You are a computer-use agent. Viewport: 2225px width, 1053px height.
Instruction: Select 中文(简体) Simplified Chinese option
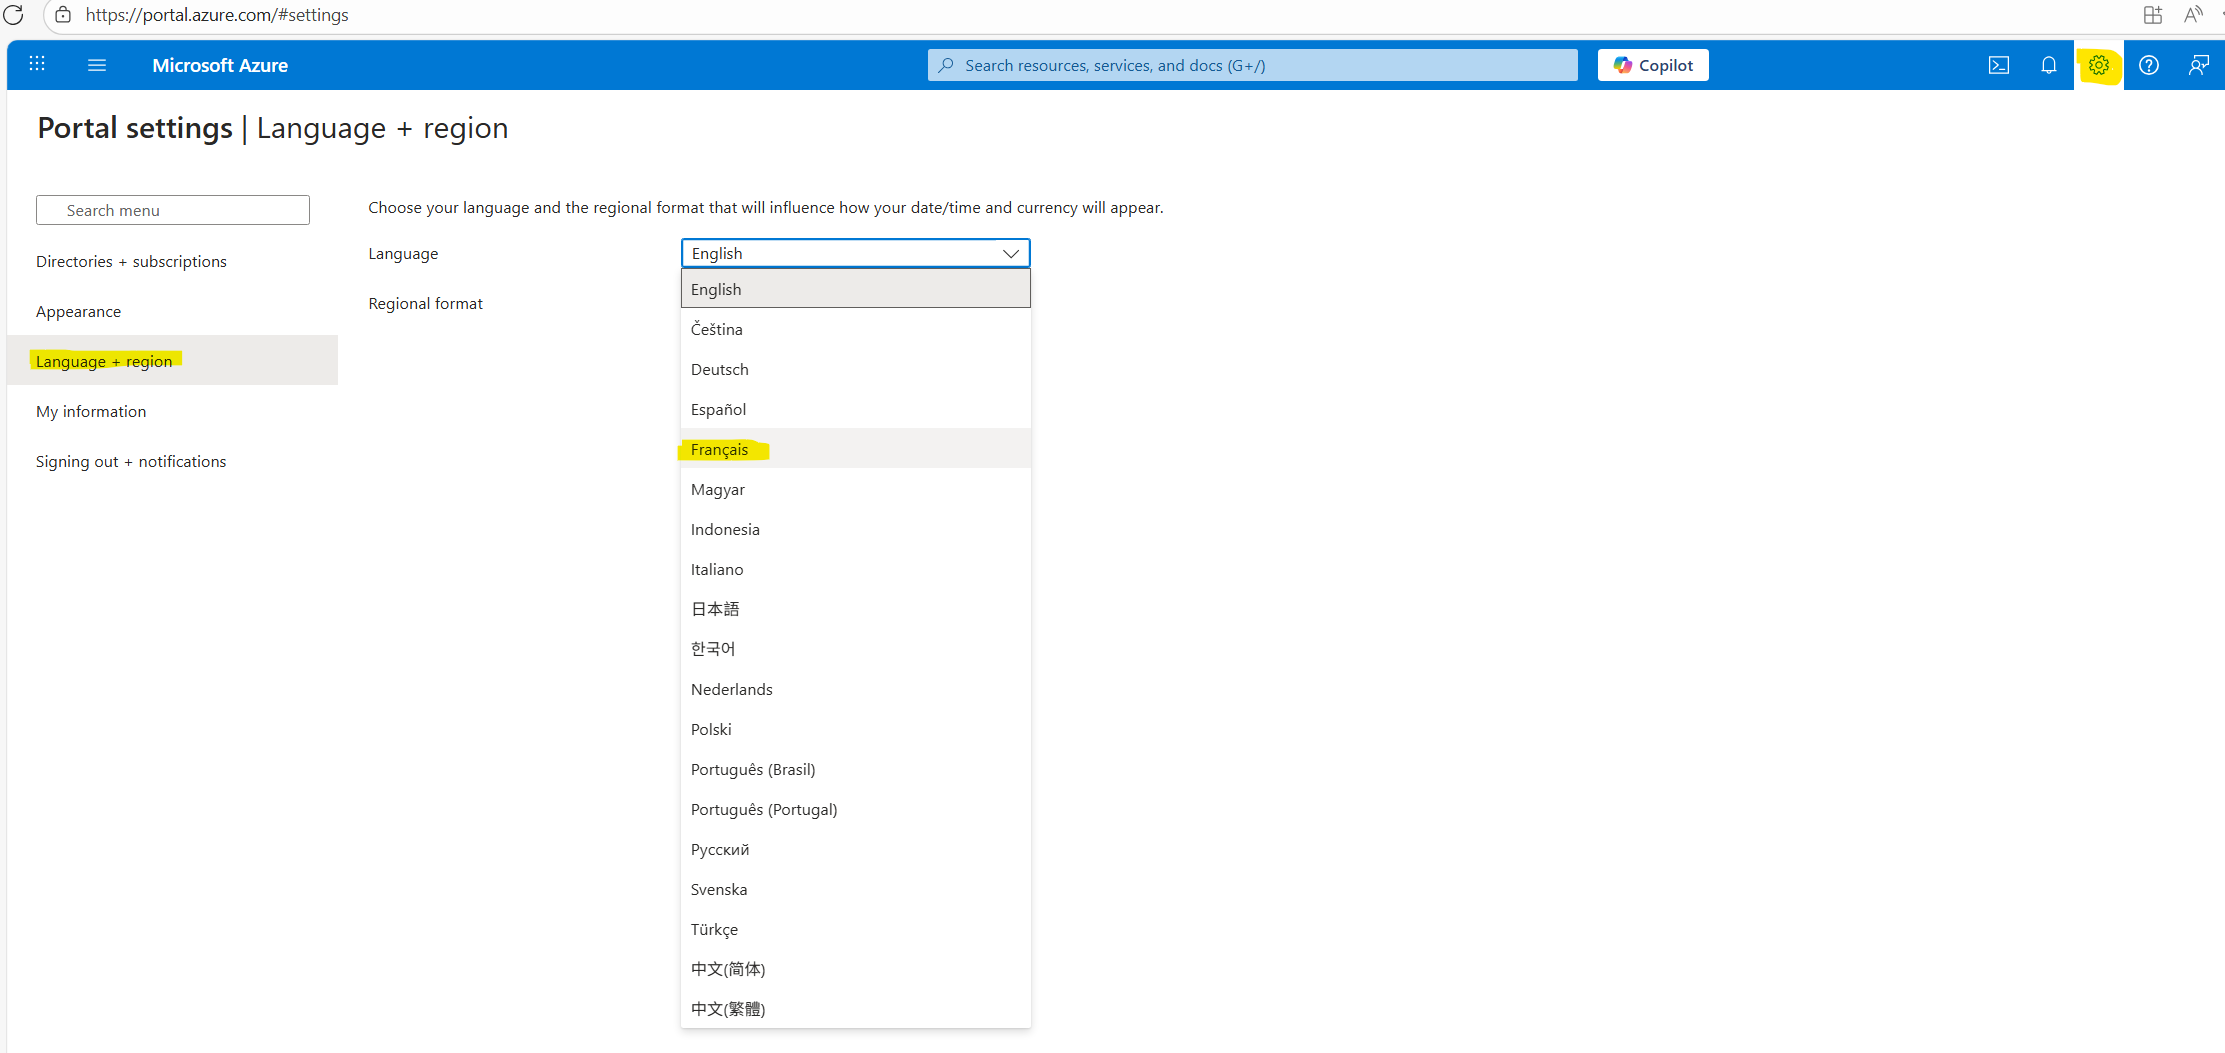coord(855,969)
